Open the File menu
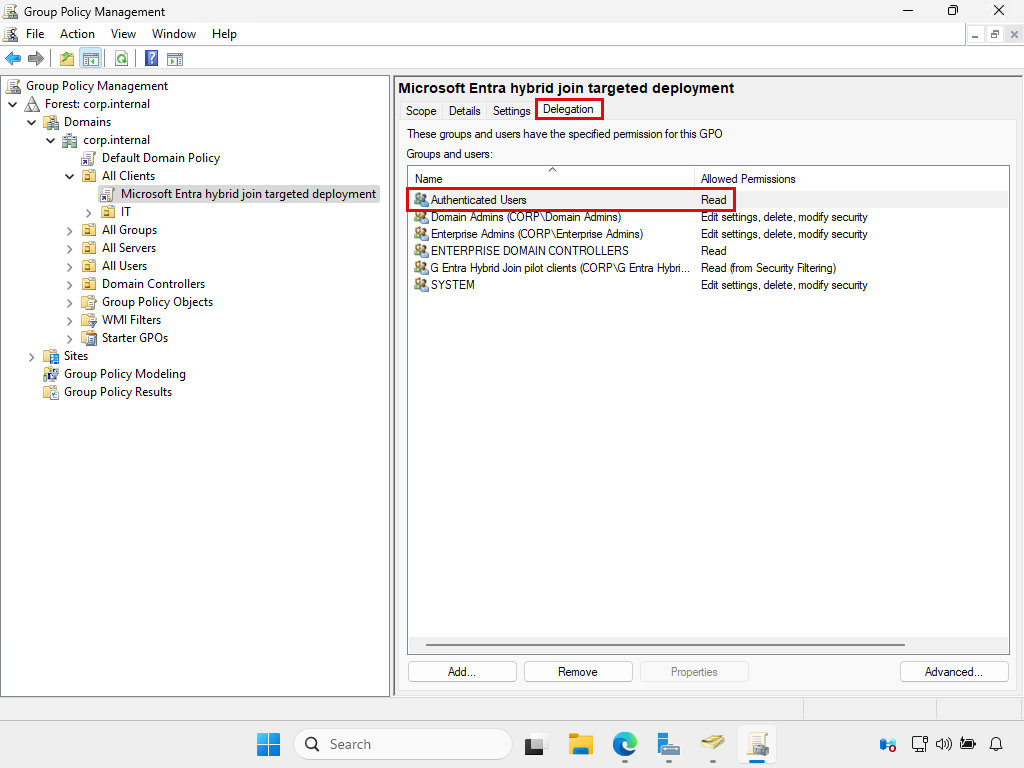The image size is (1024, 768). (x=35, y=34)
